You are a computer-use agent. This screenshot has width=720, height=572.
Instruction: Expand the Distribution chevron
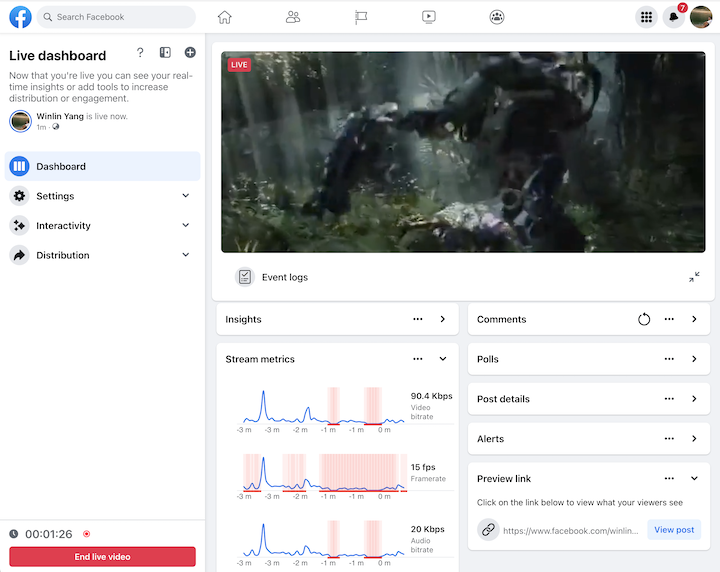click(186, 255)
